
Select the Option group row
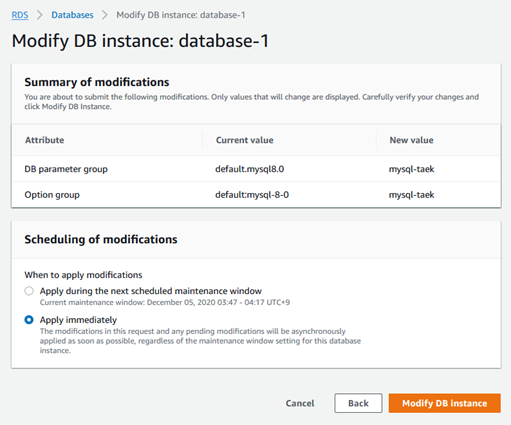tap(256, 195)
